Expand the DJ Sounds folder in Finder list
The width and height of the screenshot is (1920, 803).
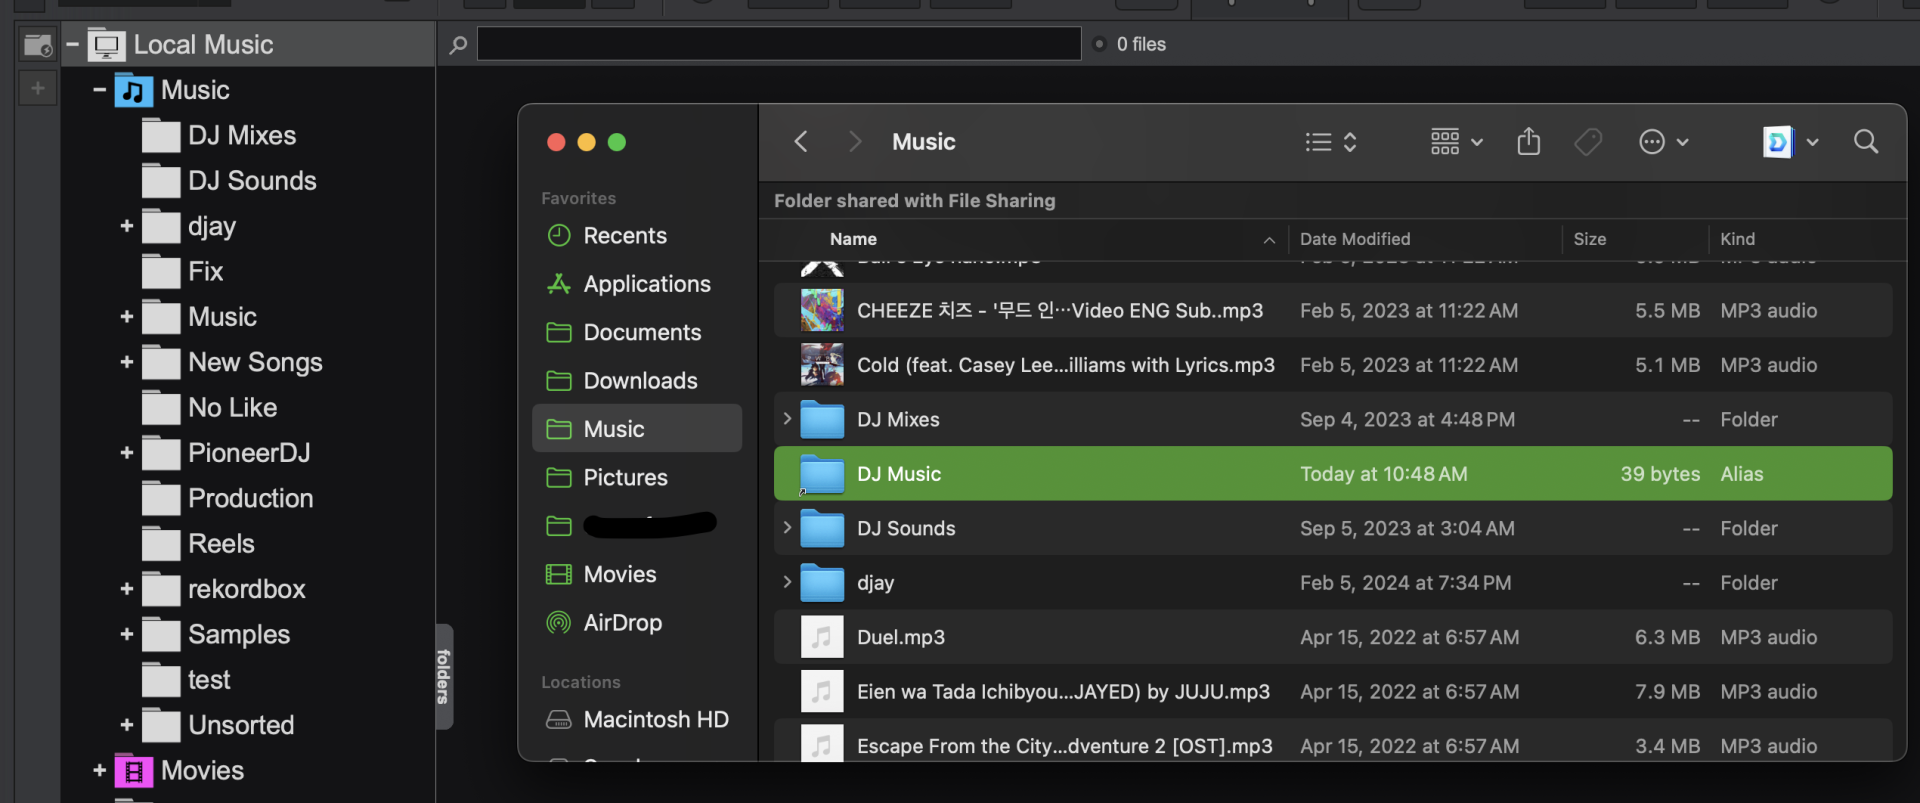click(787, 528)
